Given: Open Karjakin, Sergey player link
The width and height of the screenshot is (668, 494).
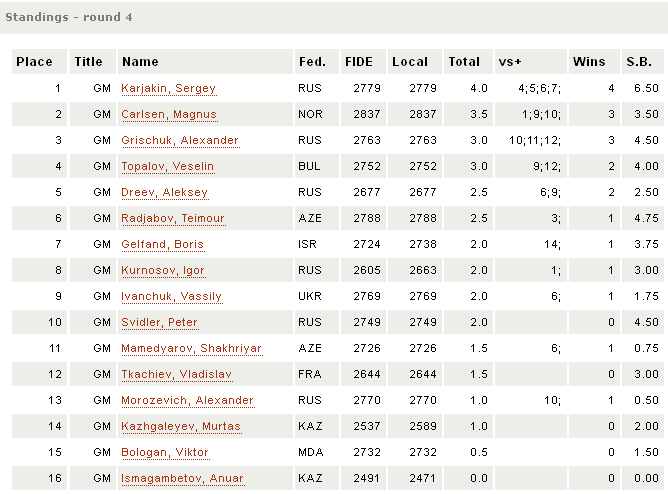Looking at the screenshot, I should coord(168,89).
